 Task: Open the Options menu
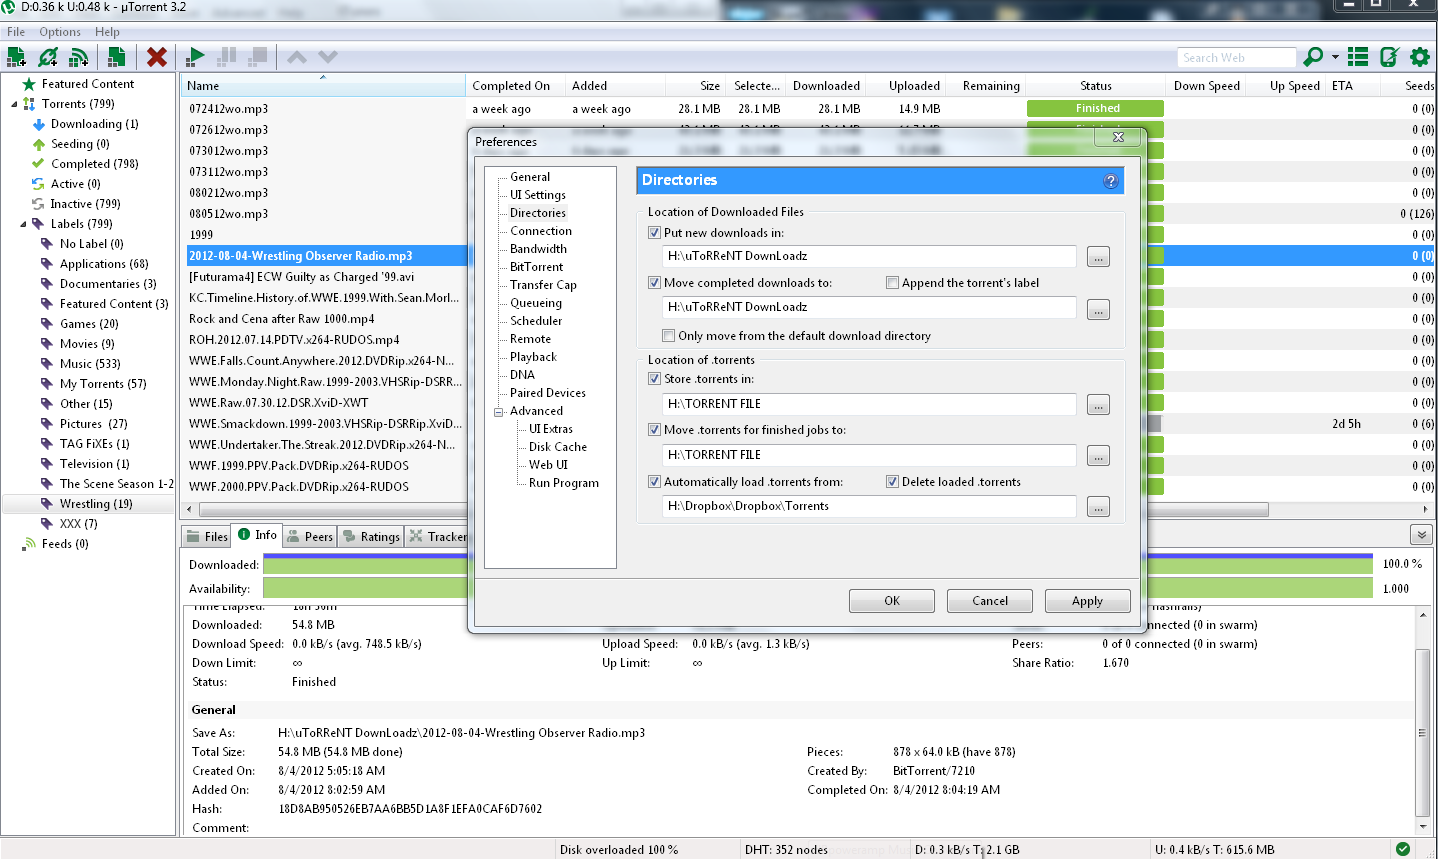pyautogui.click(x=60, y=32)
